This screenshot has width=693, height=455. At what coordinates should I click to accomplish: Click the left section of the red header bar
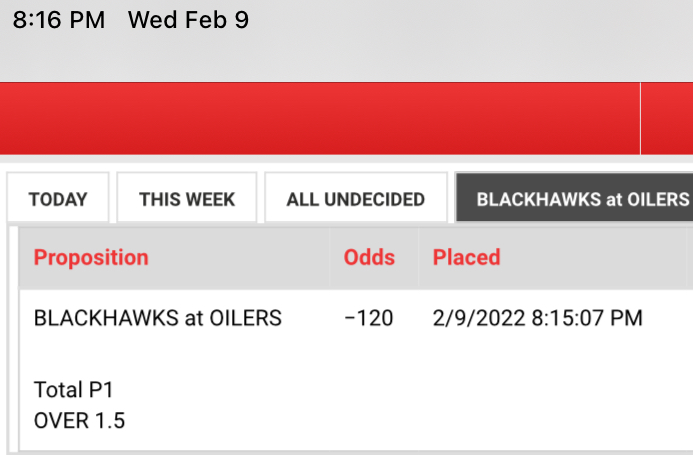[x=320, y=118]
